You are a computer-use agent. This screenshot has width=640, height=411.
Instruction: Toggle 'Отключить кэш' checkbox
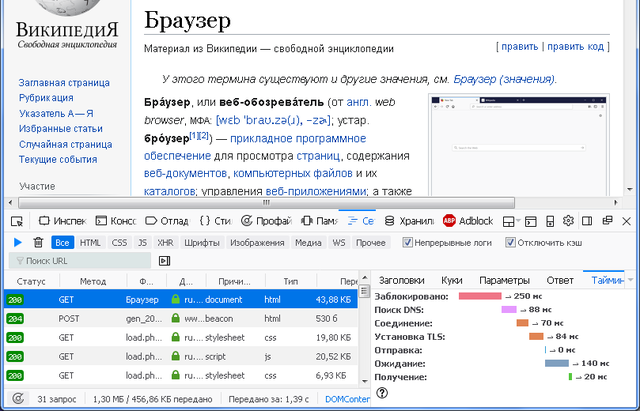[x=510, y=242]
